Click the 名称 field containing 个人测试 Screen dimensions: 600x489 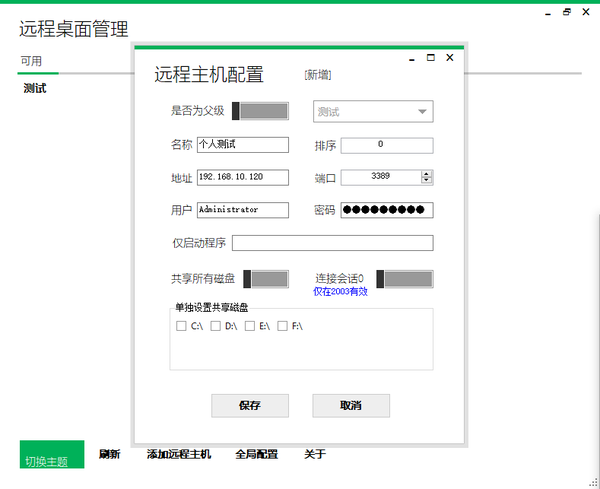tap(243, 145)
